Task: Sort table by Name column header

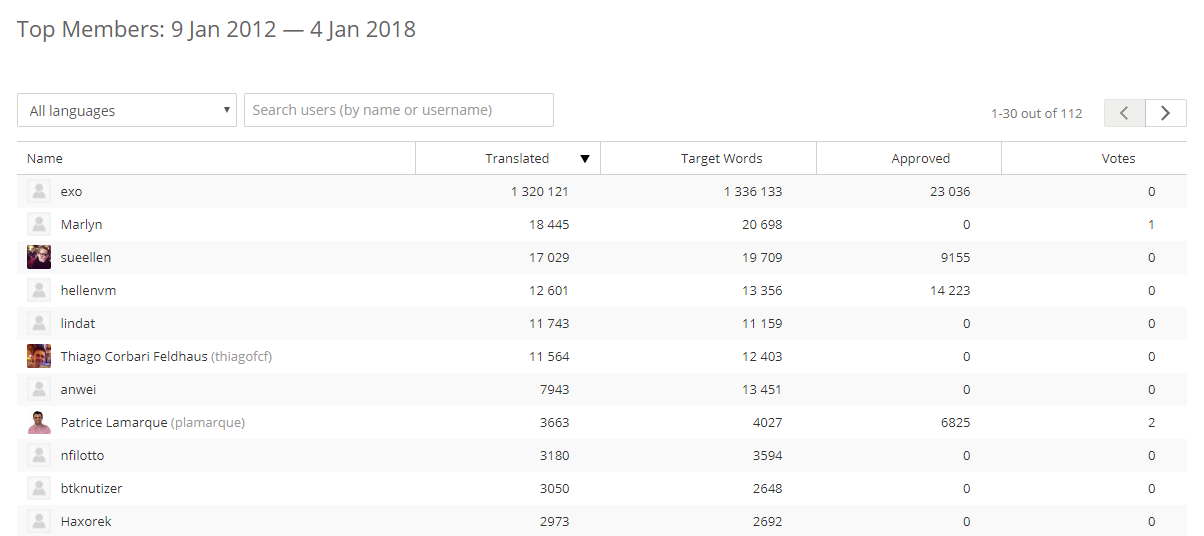Action: [x=45, y=158]
